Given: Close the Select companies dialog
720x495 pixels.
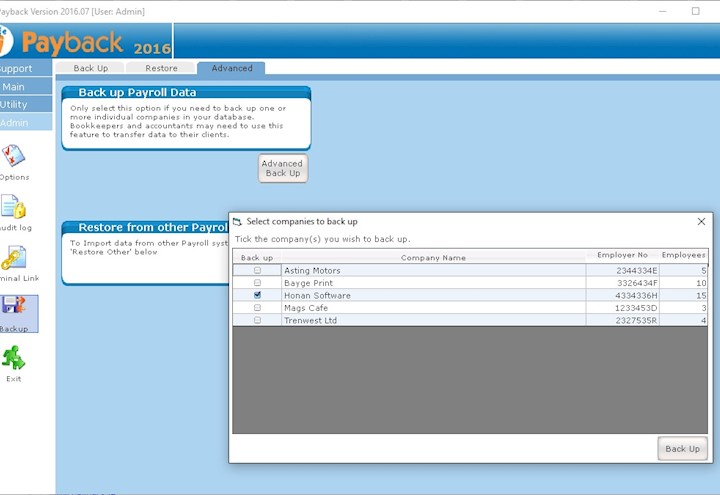Looking at the screenshot, I should 701,221.
